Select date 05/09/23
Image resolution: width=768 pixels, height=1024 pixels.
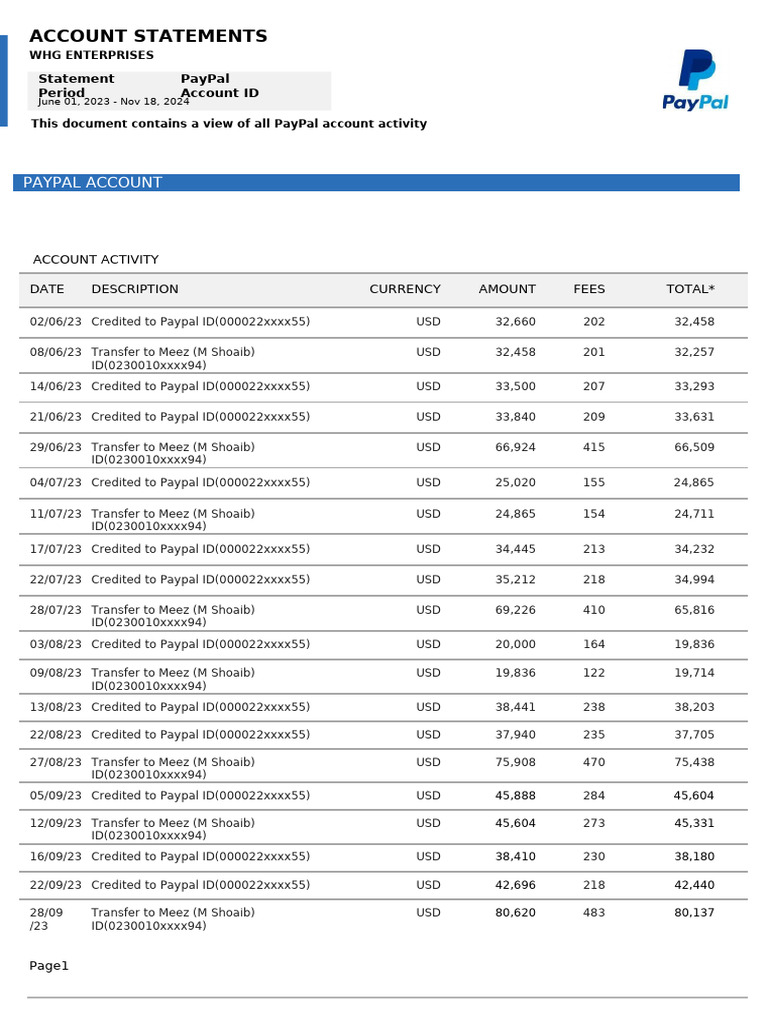coord(56,795)
